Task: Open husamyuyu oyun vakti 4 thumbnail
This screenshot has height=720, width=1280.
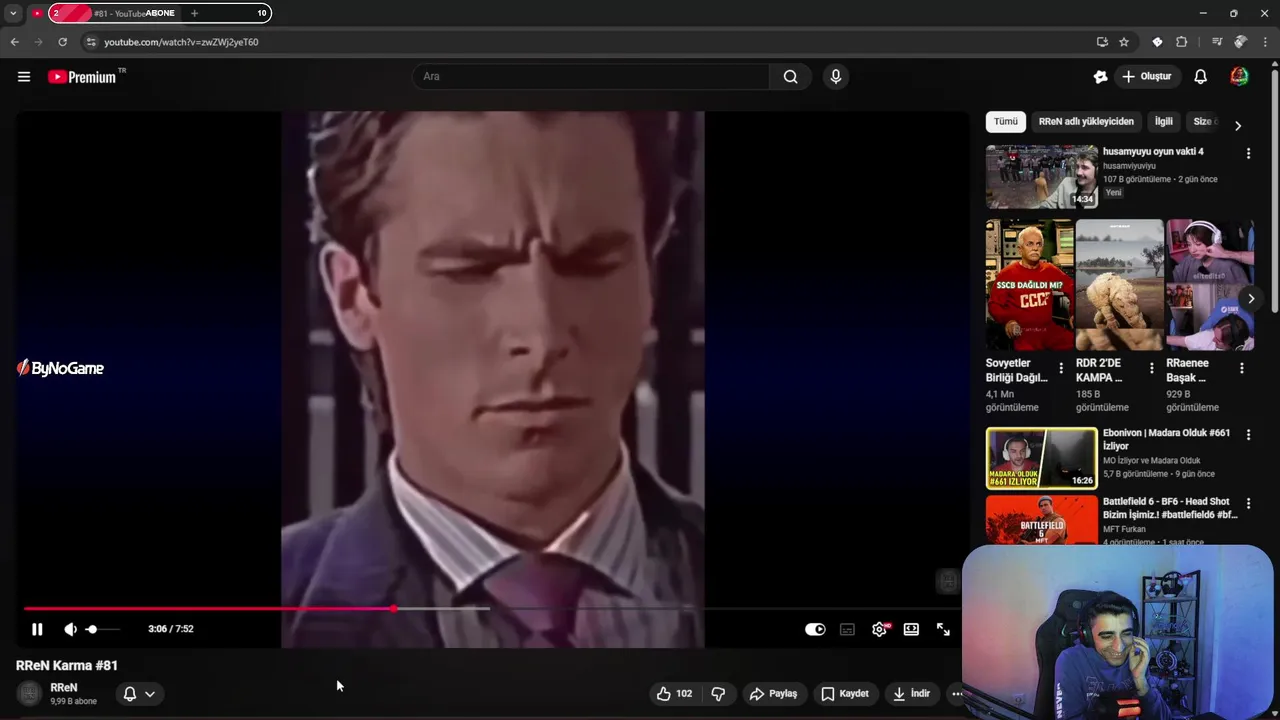Action: tap(1042, 177)
